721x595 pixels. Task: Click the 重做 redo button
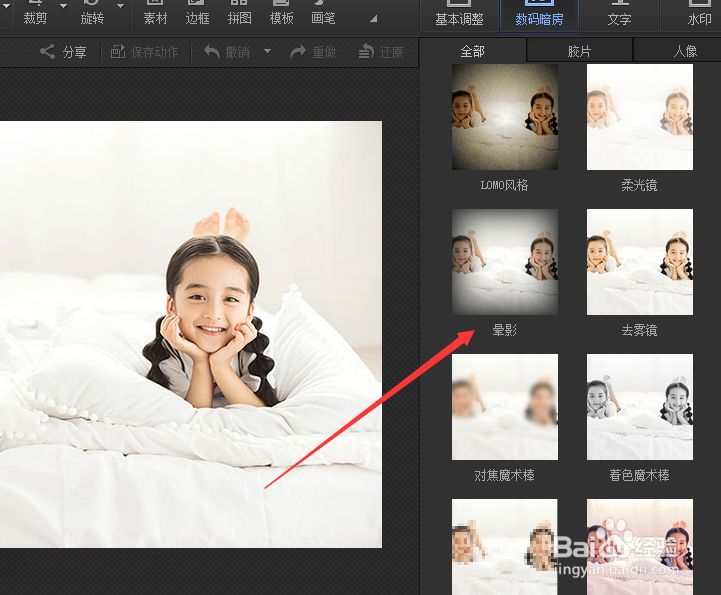pos(314,52)
